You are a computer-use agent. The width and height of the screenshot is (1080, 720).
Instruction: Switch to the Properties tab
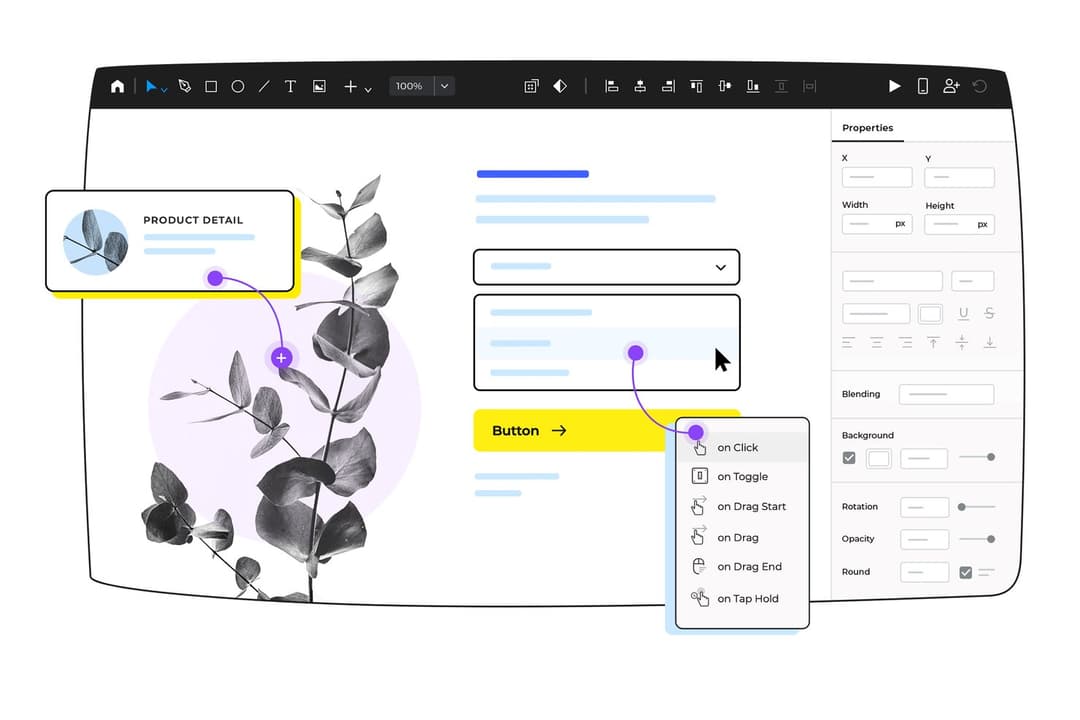point(867,128)
